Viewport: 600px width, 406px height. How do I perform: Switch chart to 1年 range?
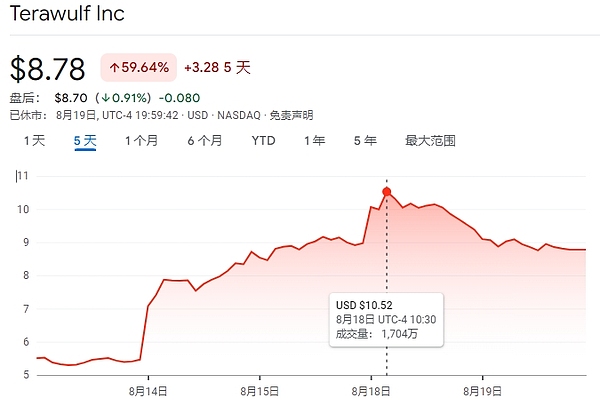click(x=315, y=141)
